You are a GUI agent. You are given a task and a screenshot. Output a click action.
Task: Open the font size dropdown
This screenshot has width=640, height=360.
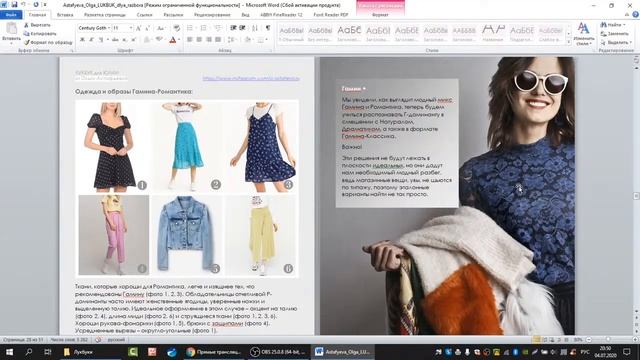[x=131, y=28]
